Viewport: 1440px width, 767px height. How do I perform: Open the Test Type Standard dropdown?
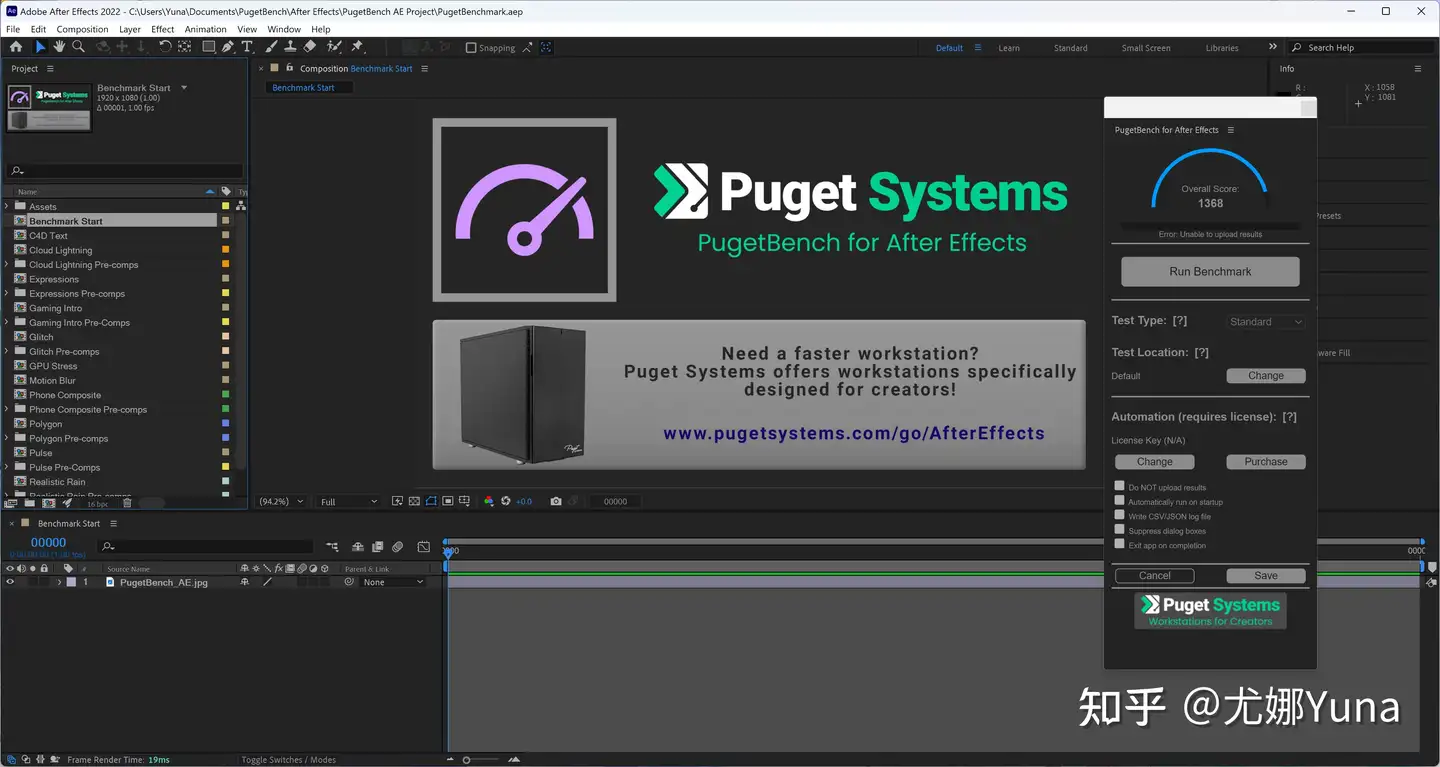click(1266, 322)
